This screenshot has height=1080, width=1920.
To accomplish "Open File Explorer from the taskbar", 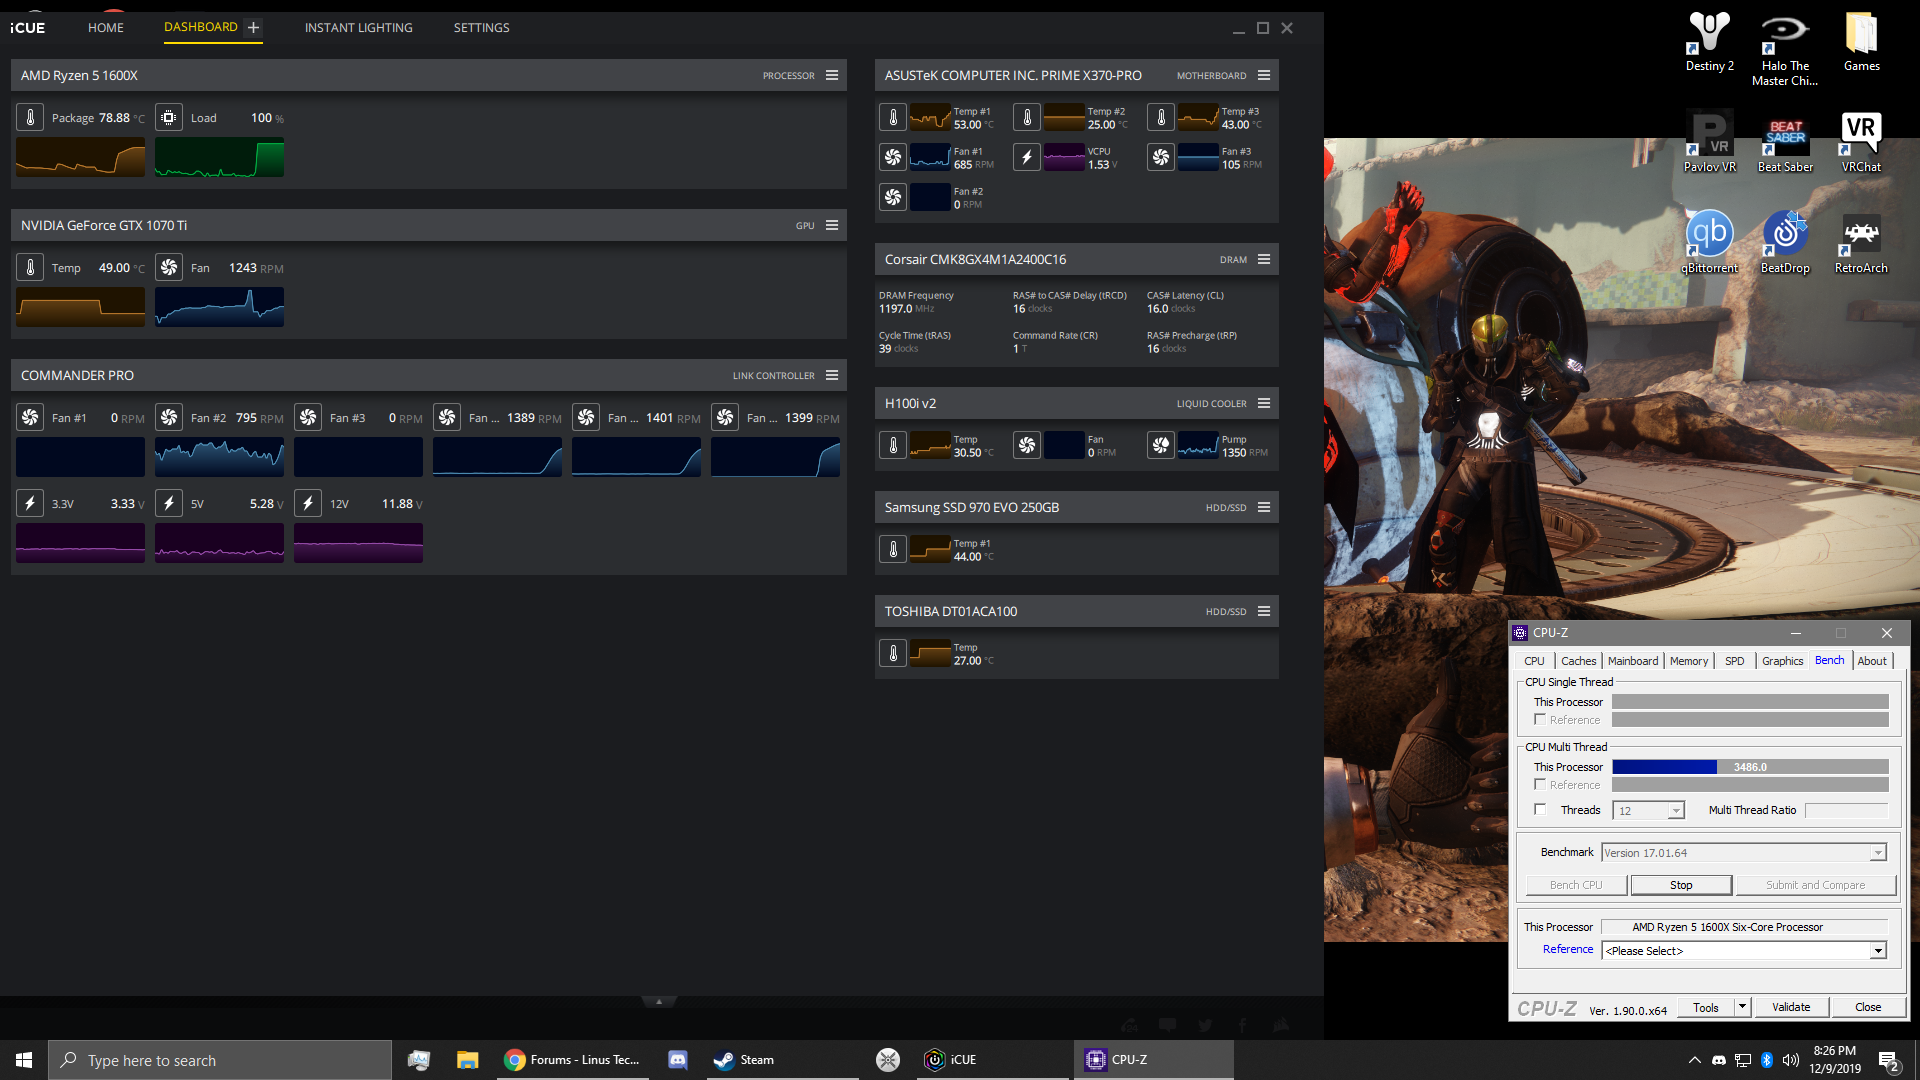I will [467, 1060].
